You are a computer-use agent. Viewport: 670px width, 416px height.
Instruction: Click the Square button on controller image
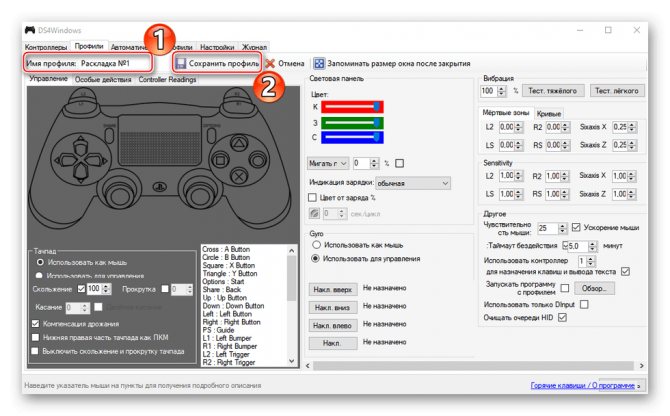(221, 161)
